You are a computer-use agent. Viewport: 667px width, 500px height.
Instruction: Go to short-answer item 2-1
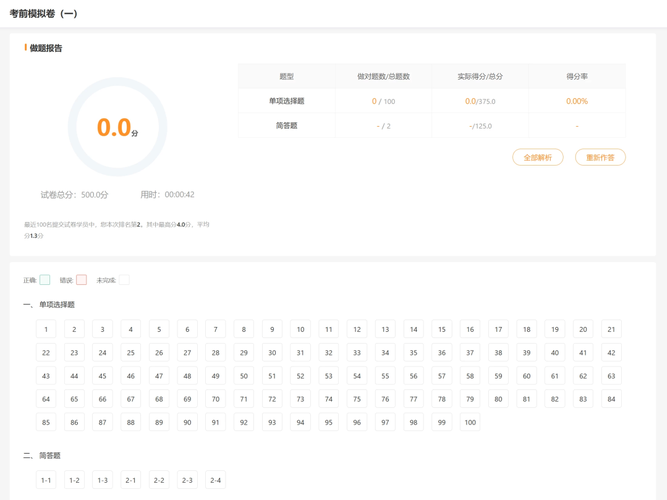click(x=131, y=480)
